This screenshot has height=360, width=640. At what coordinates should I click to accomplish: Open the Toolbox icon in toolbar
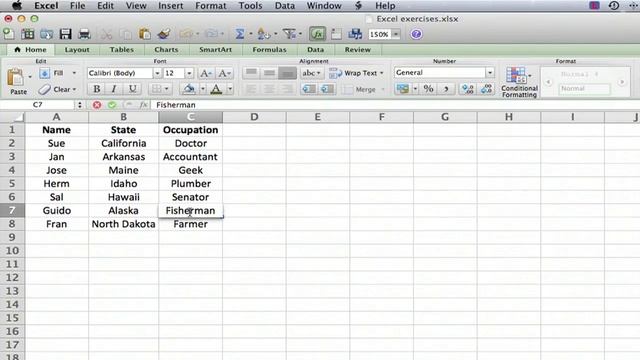336,34
